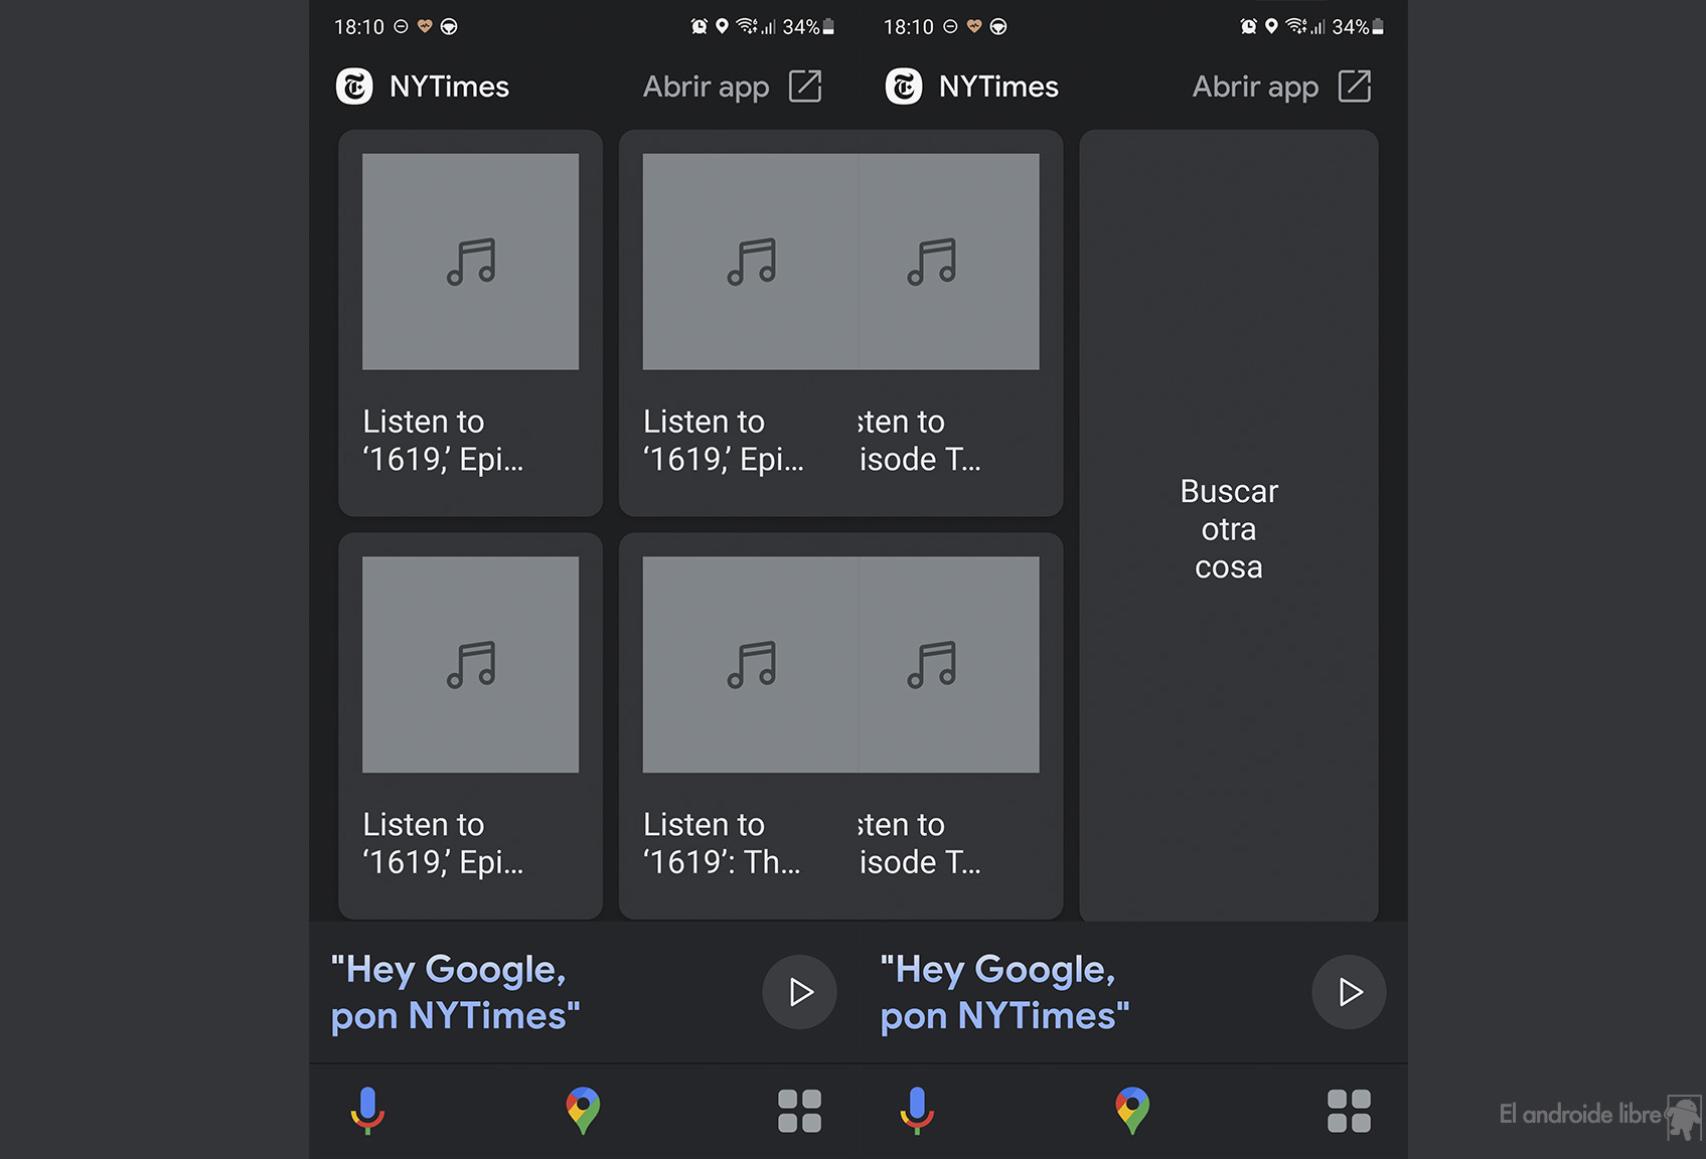Viewport: 1706px width, 1159px height.
Task: Click the NYTimes logo icon on right screen
Action: click(903, 87)
